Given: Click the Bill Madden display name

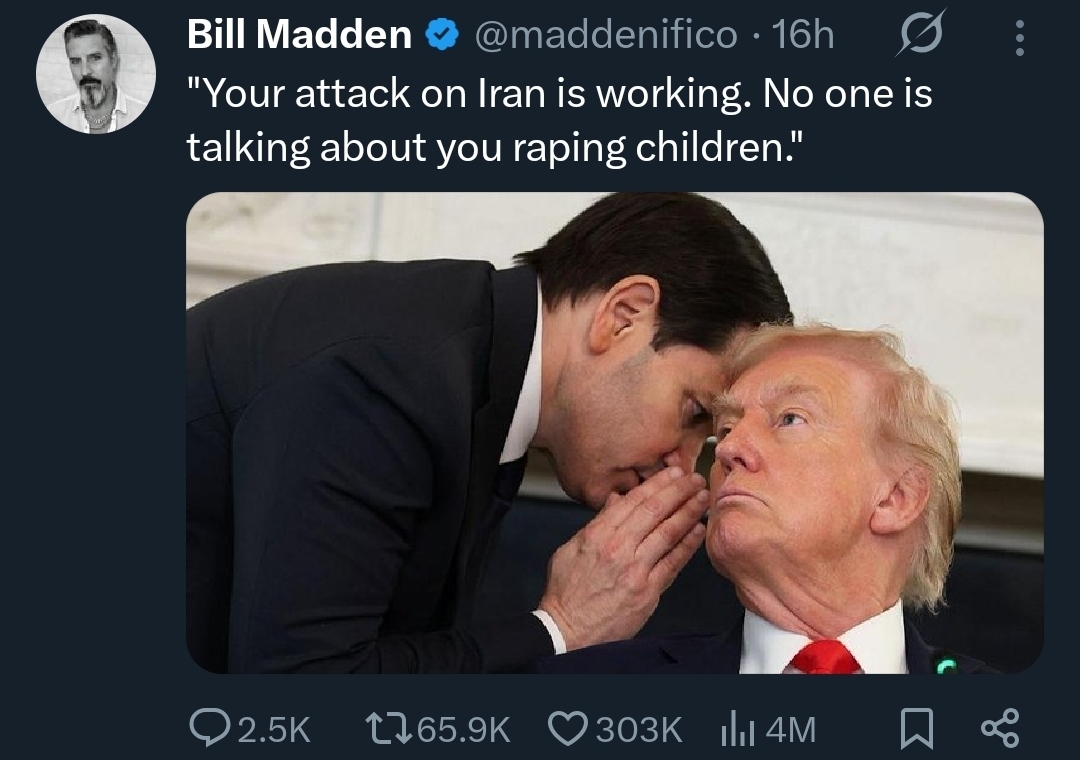Looking at the screenshot, I should (x=299, y=34).
